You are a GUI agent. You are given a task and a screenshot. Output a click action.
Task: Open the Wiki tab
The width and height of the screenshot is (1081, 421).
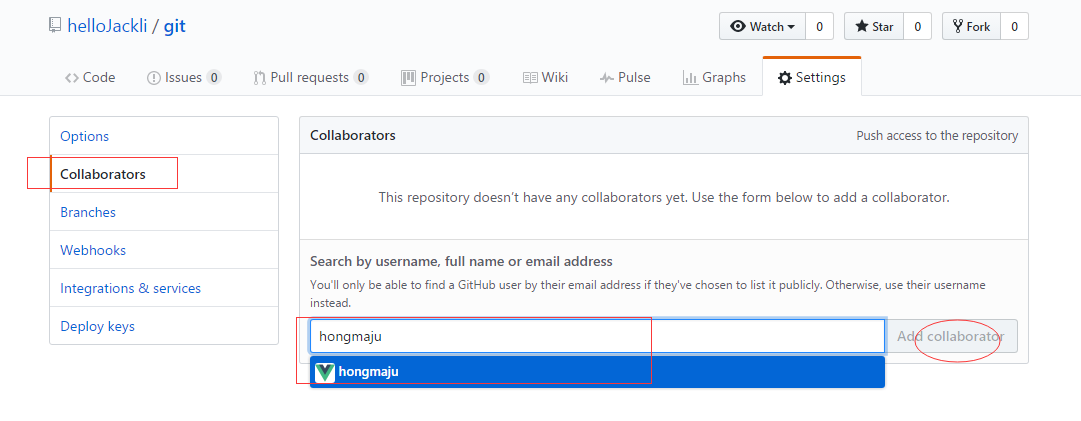click(x=545, y=77)
